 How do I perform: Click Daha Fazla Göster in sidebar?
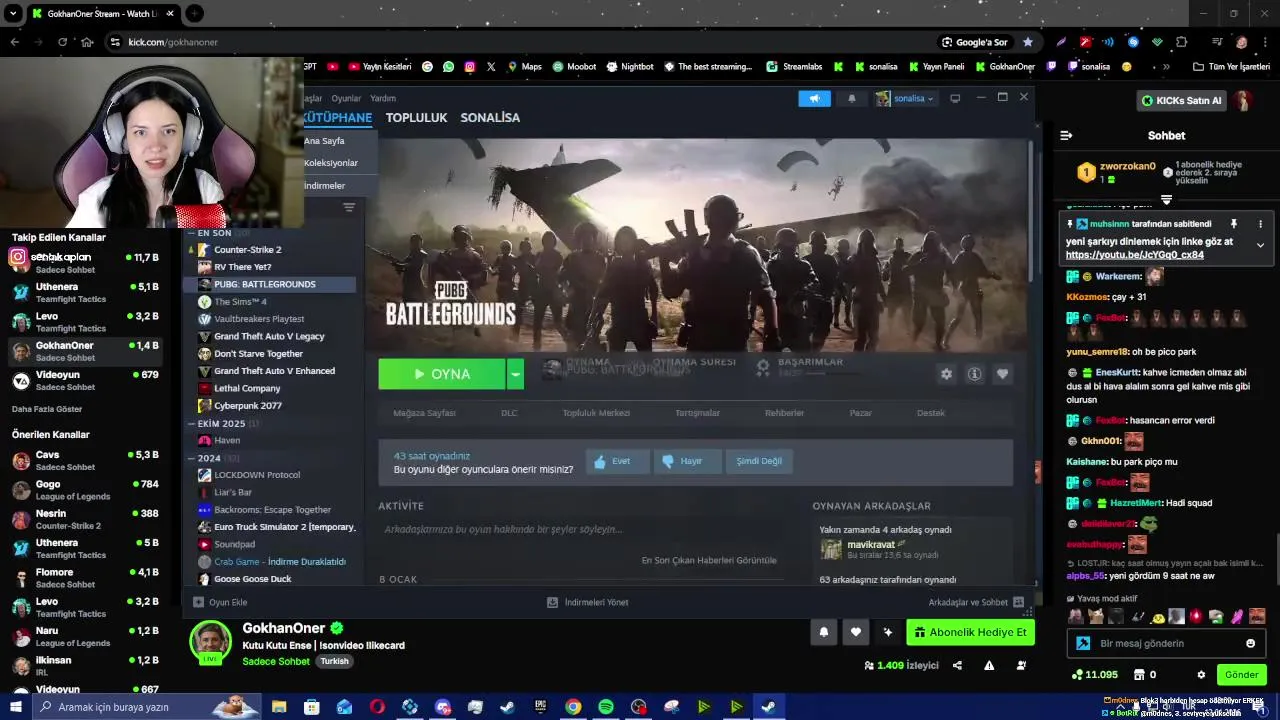(47, 409)
